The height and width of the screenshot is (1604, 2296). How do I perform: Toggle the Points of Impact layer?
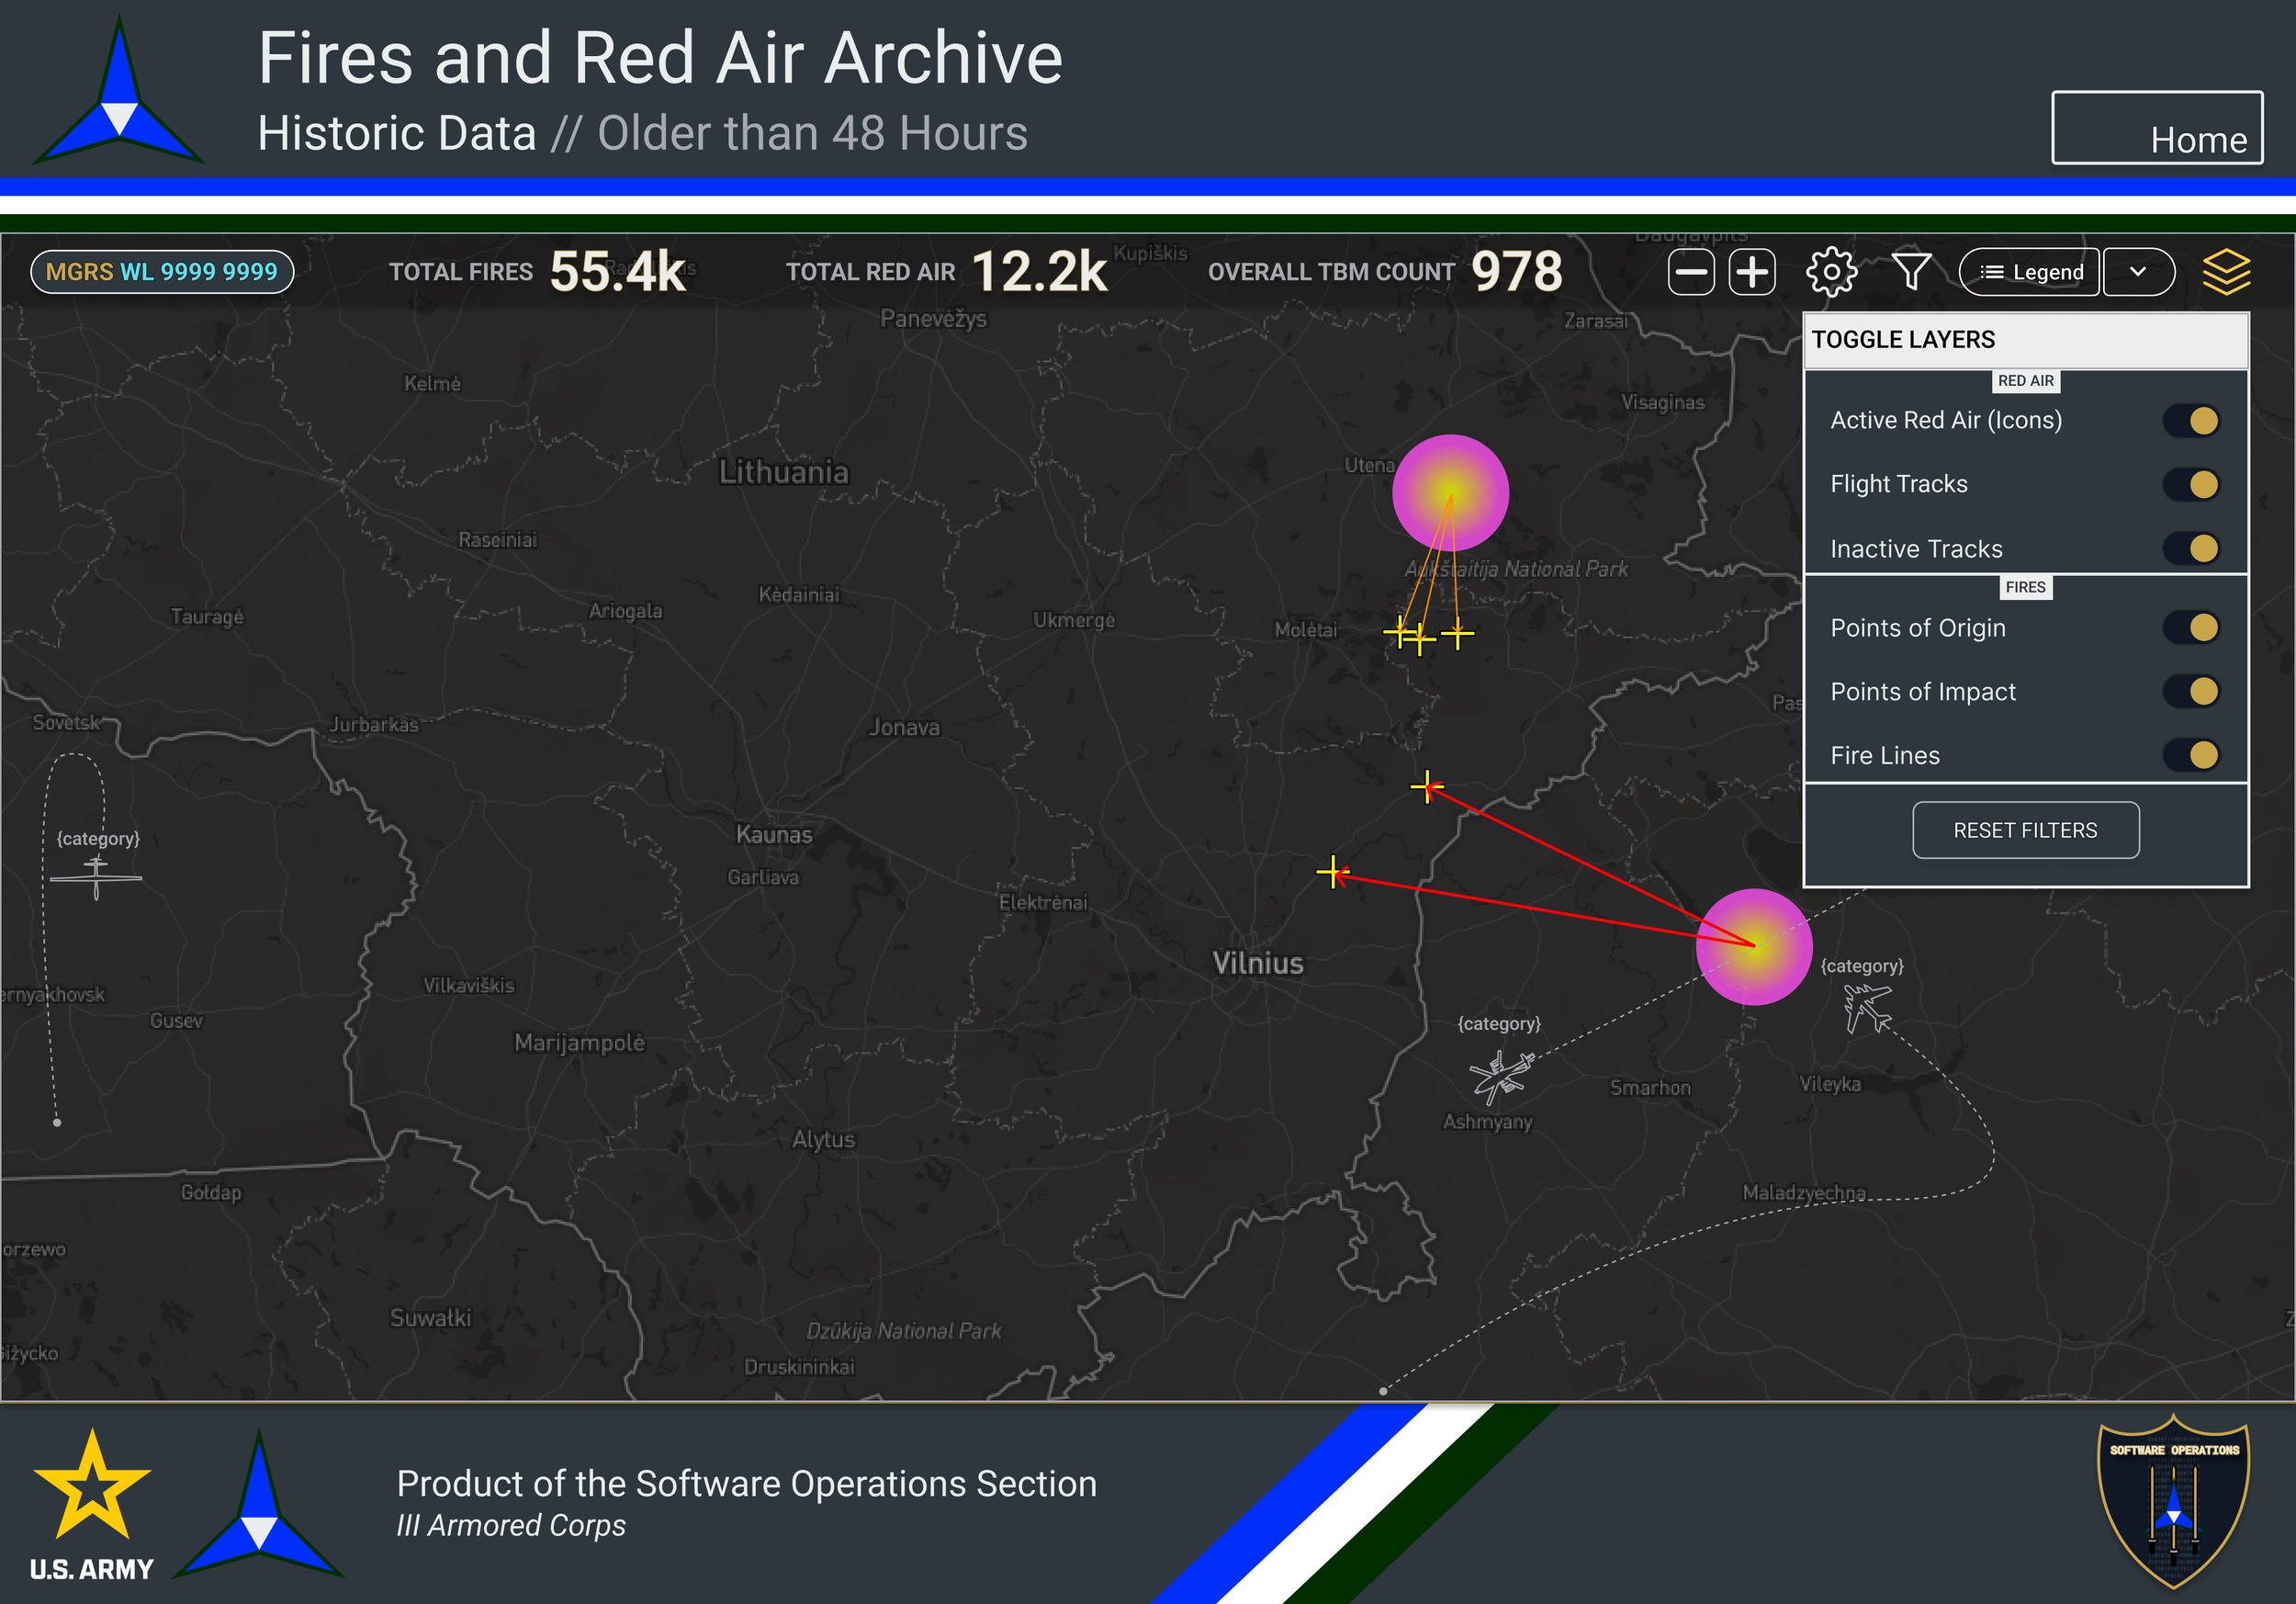[x=2192, y=691]
